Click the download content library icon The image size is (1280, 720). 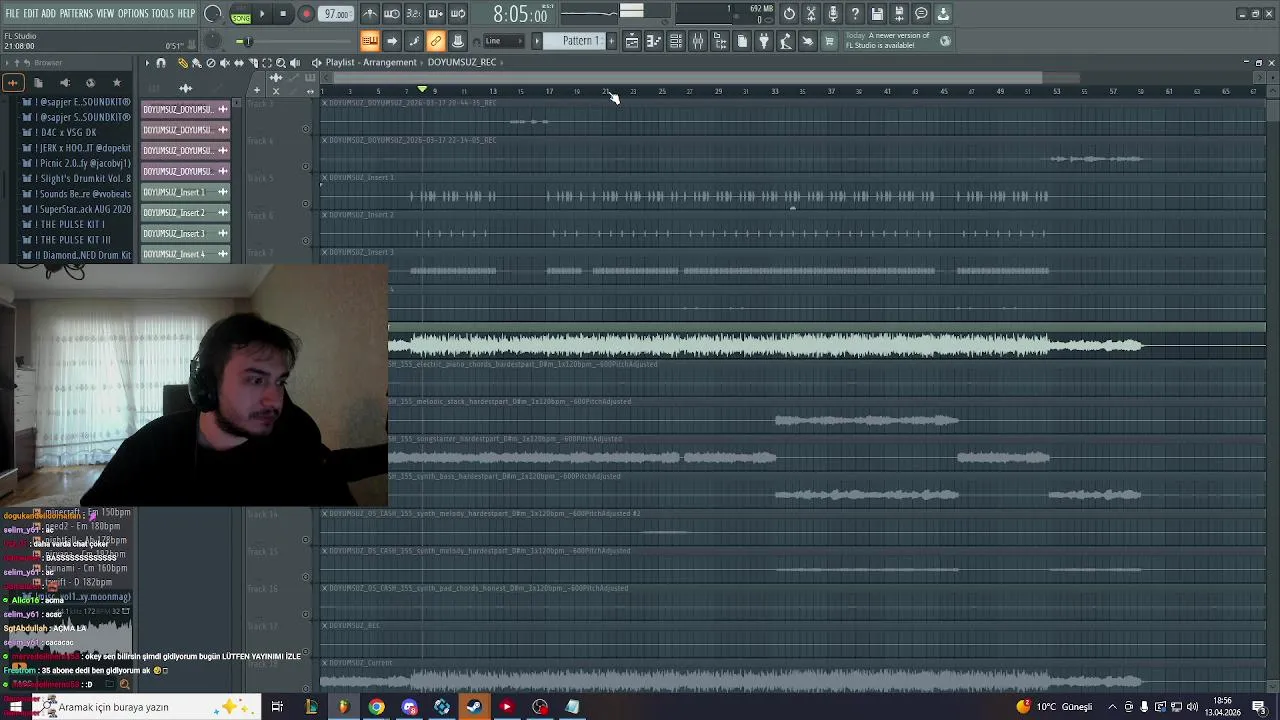[943, 14]
